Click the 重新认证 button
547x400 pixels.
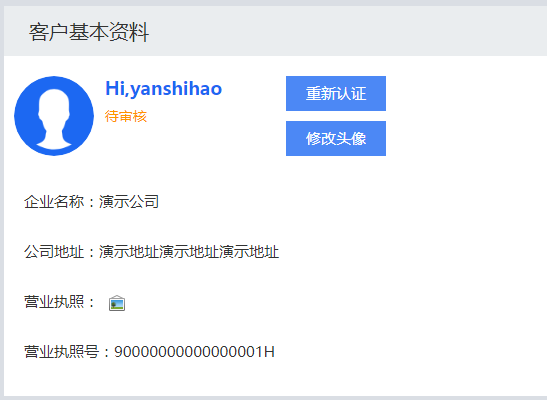coord(336,93)
